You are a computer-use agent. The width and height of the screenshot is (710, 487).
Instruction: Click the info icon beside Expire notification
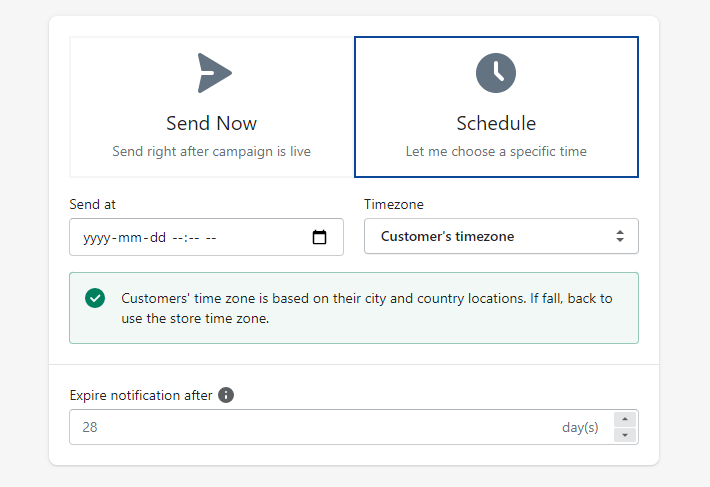[x=226, y=395]
